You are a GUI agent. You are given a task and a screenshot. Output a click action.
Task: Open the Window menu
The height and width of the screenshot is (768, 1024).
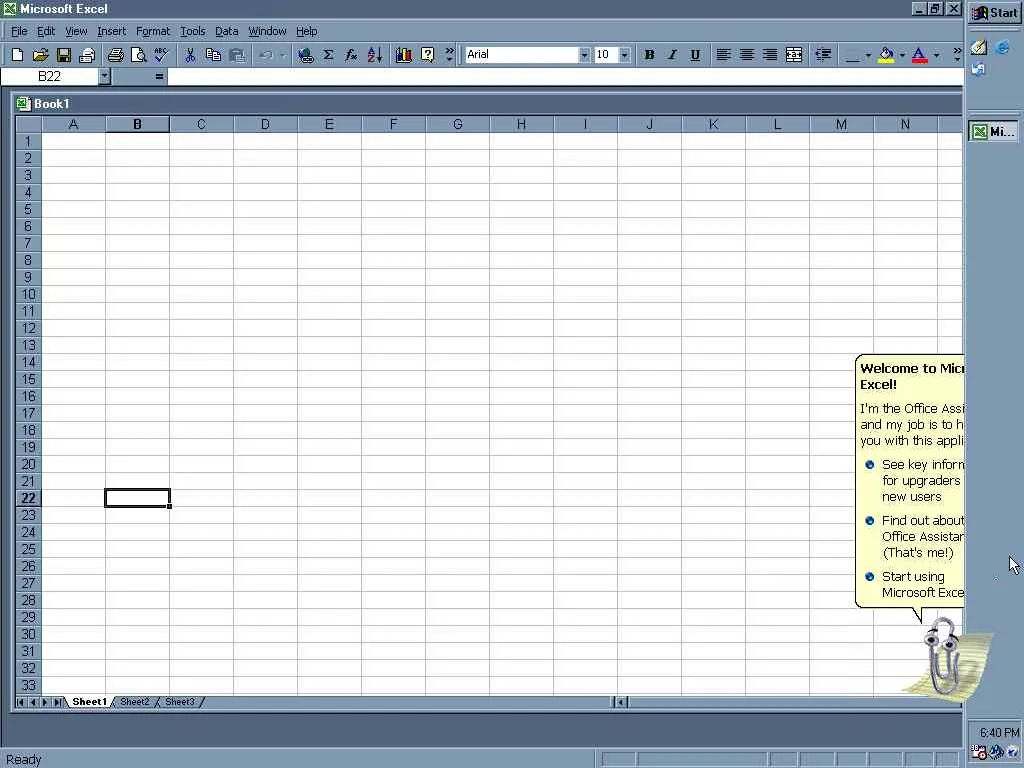[267, 31]
